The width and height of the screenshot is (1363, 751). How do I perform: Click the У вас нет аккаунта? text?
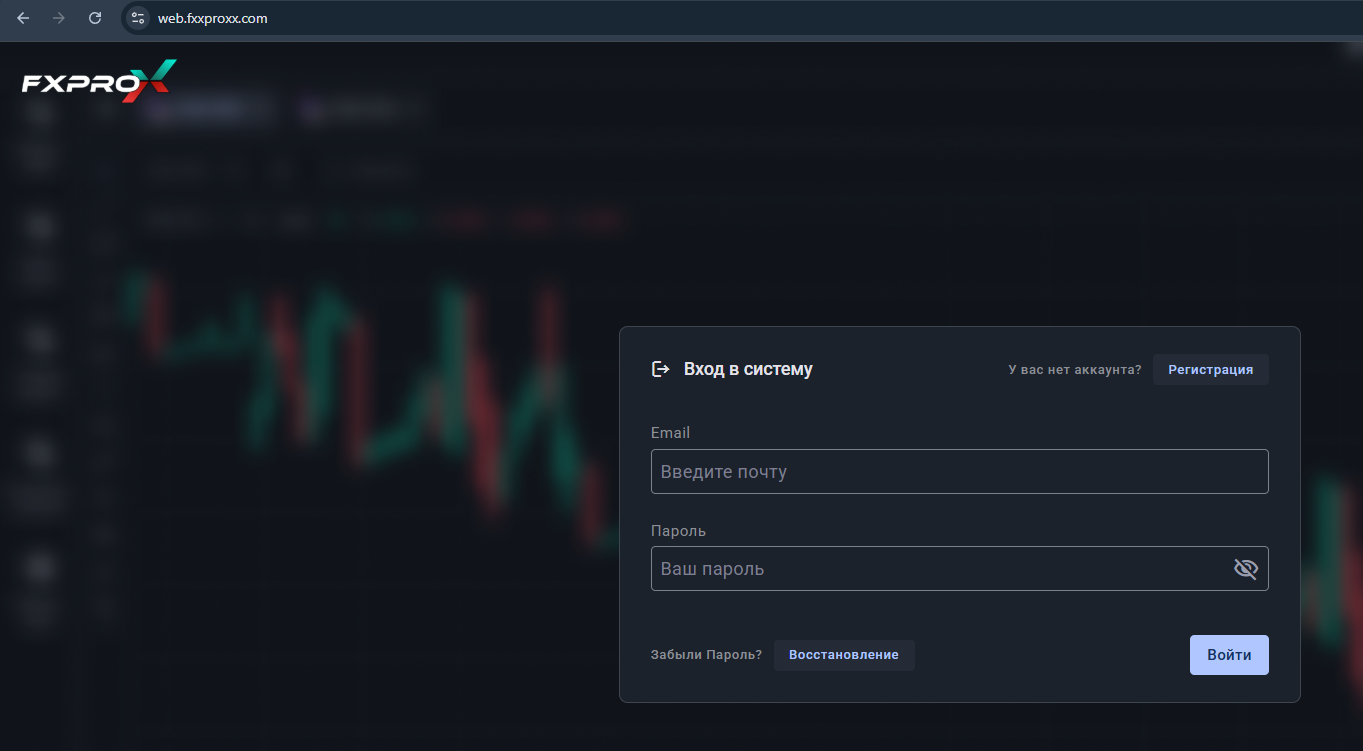pyautogui.click(x=1075, y=370)
